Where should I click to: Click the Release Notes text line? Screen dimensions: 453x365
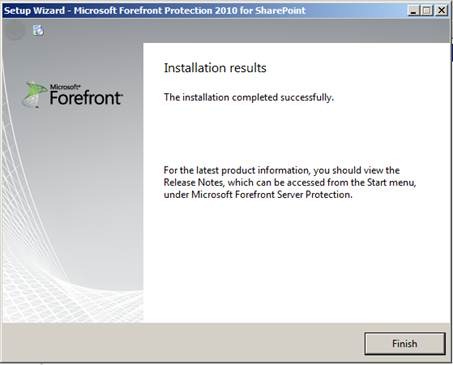tap(290, 182)
